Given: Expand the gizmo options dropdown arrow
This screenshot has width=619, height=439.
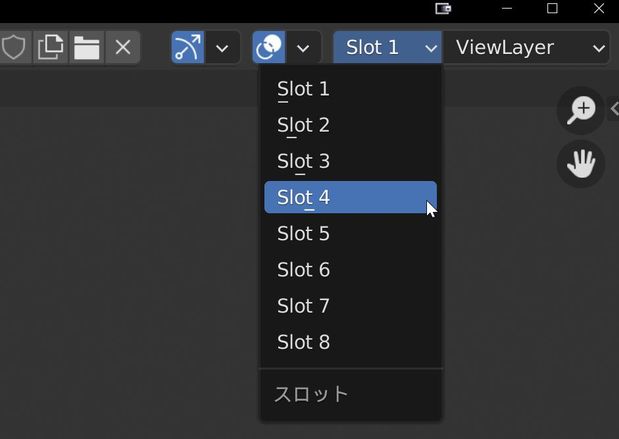Looking at the screenshot, I should coord(222,47).
